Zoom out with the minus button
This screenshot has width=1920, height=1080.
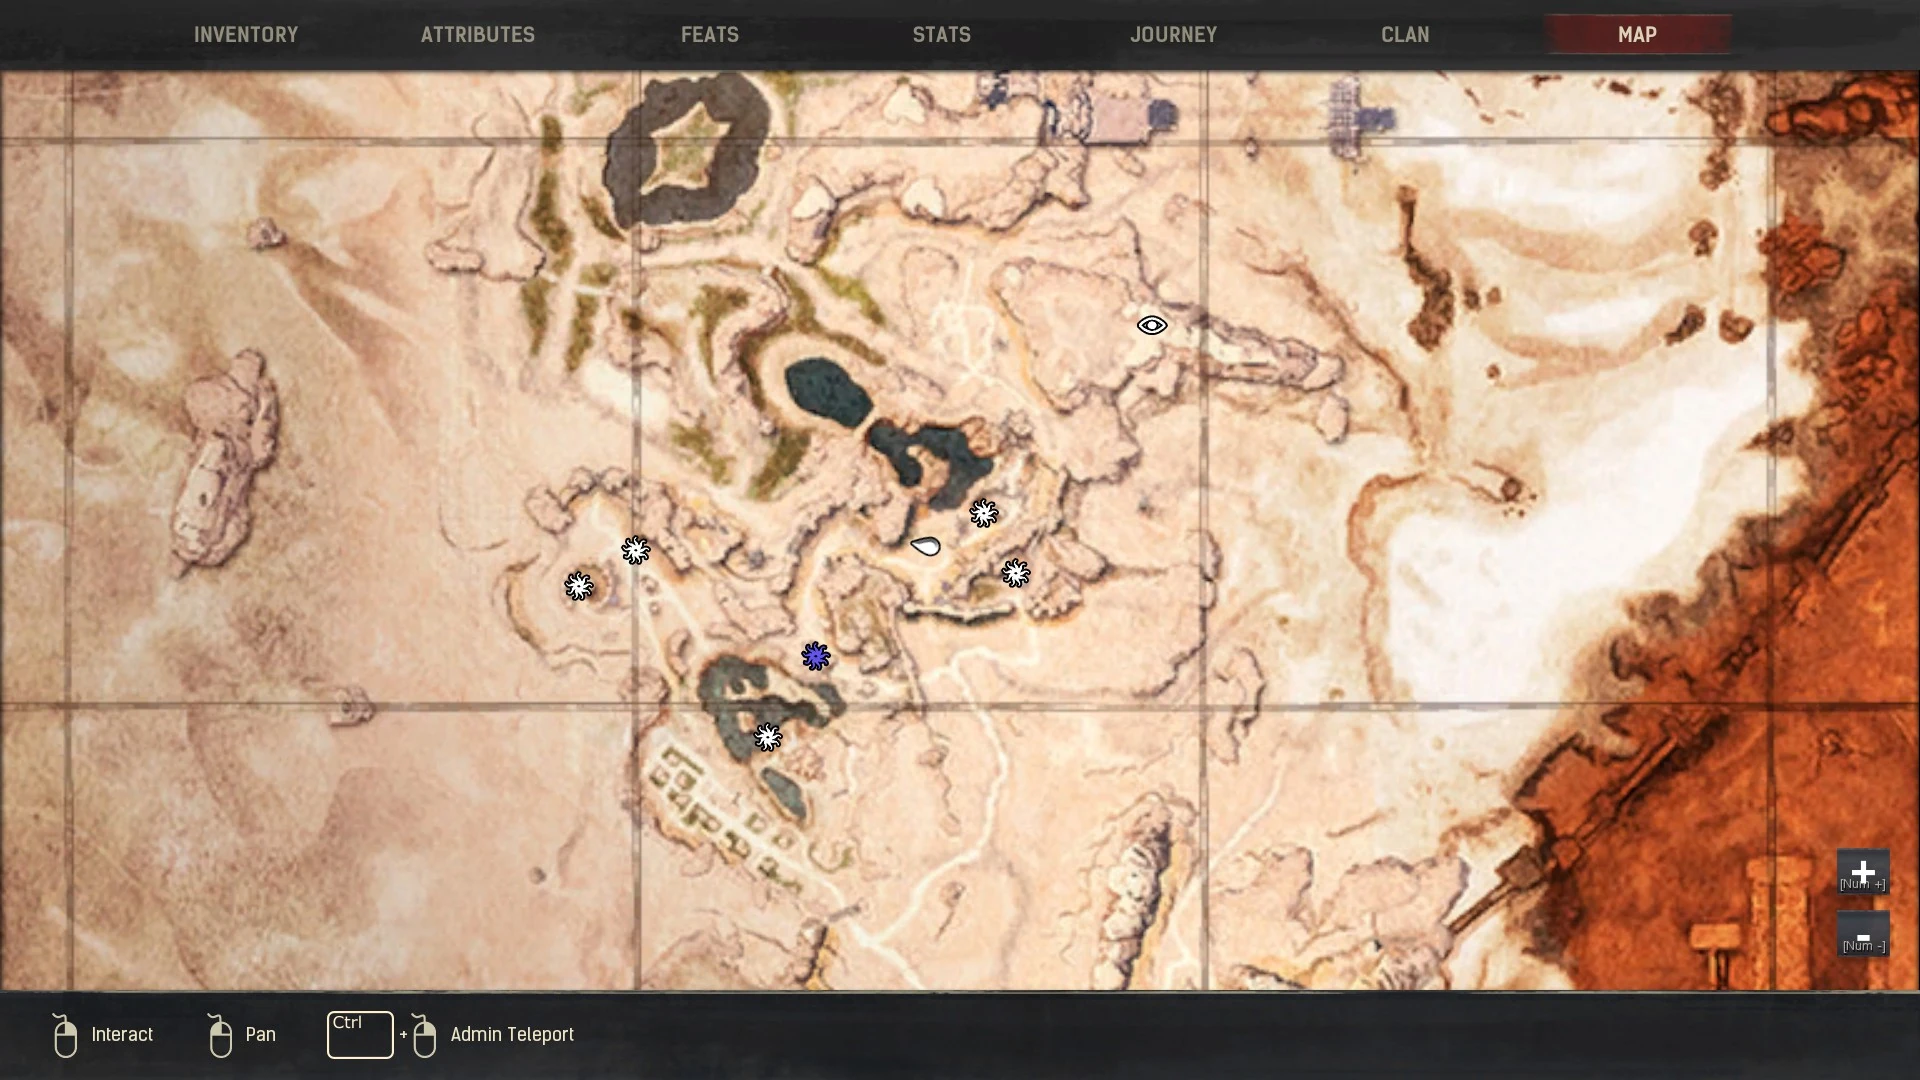tap(1862, 935)
